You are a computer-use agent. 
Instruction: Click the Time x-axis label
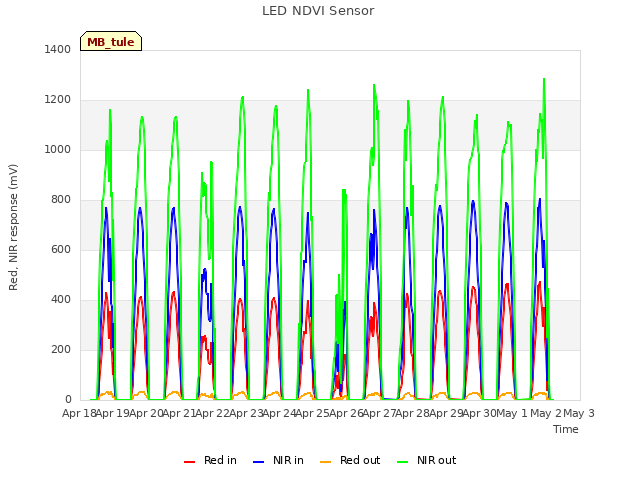566,429
